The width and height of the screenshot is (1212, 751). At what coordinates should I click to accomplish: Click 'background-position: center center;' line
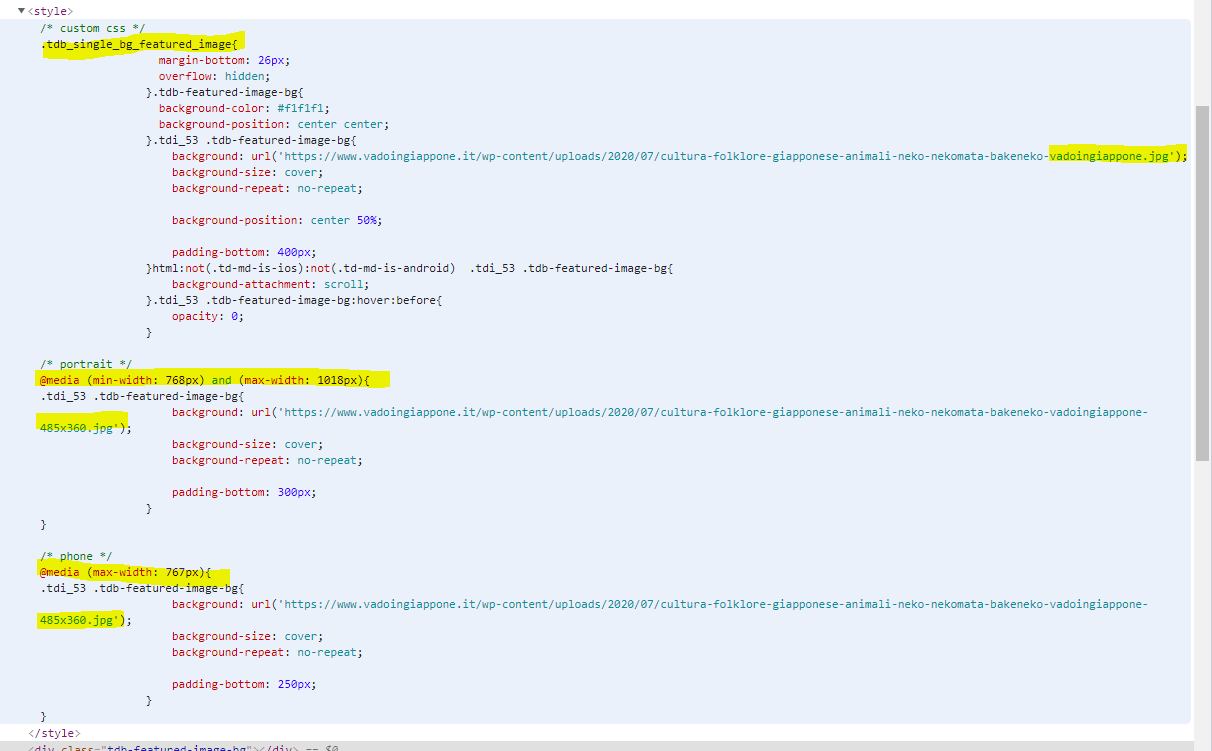point(273,124)
